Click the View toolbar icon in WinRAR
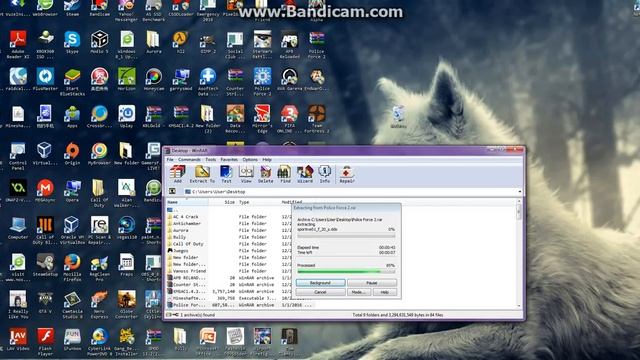The image size is (640, 360). tap(246, 174)
